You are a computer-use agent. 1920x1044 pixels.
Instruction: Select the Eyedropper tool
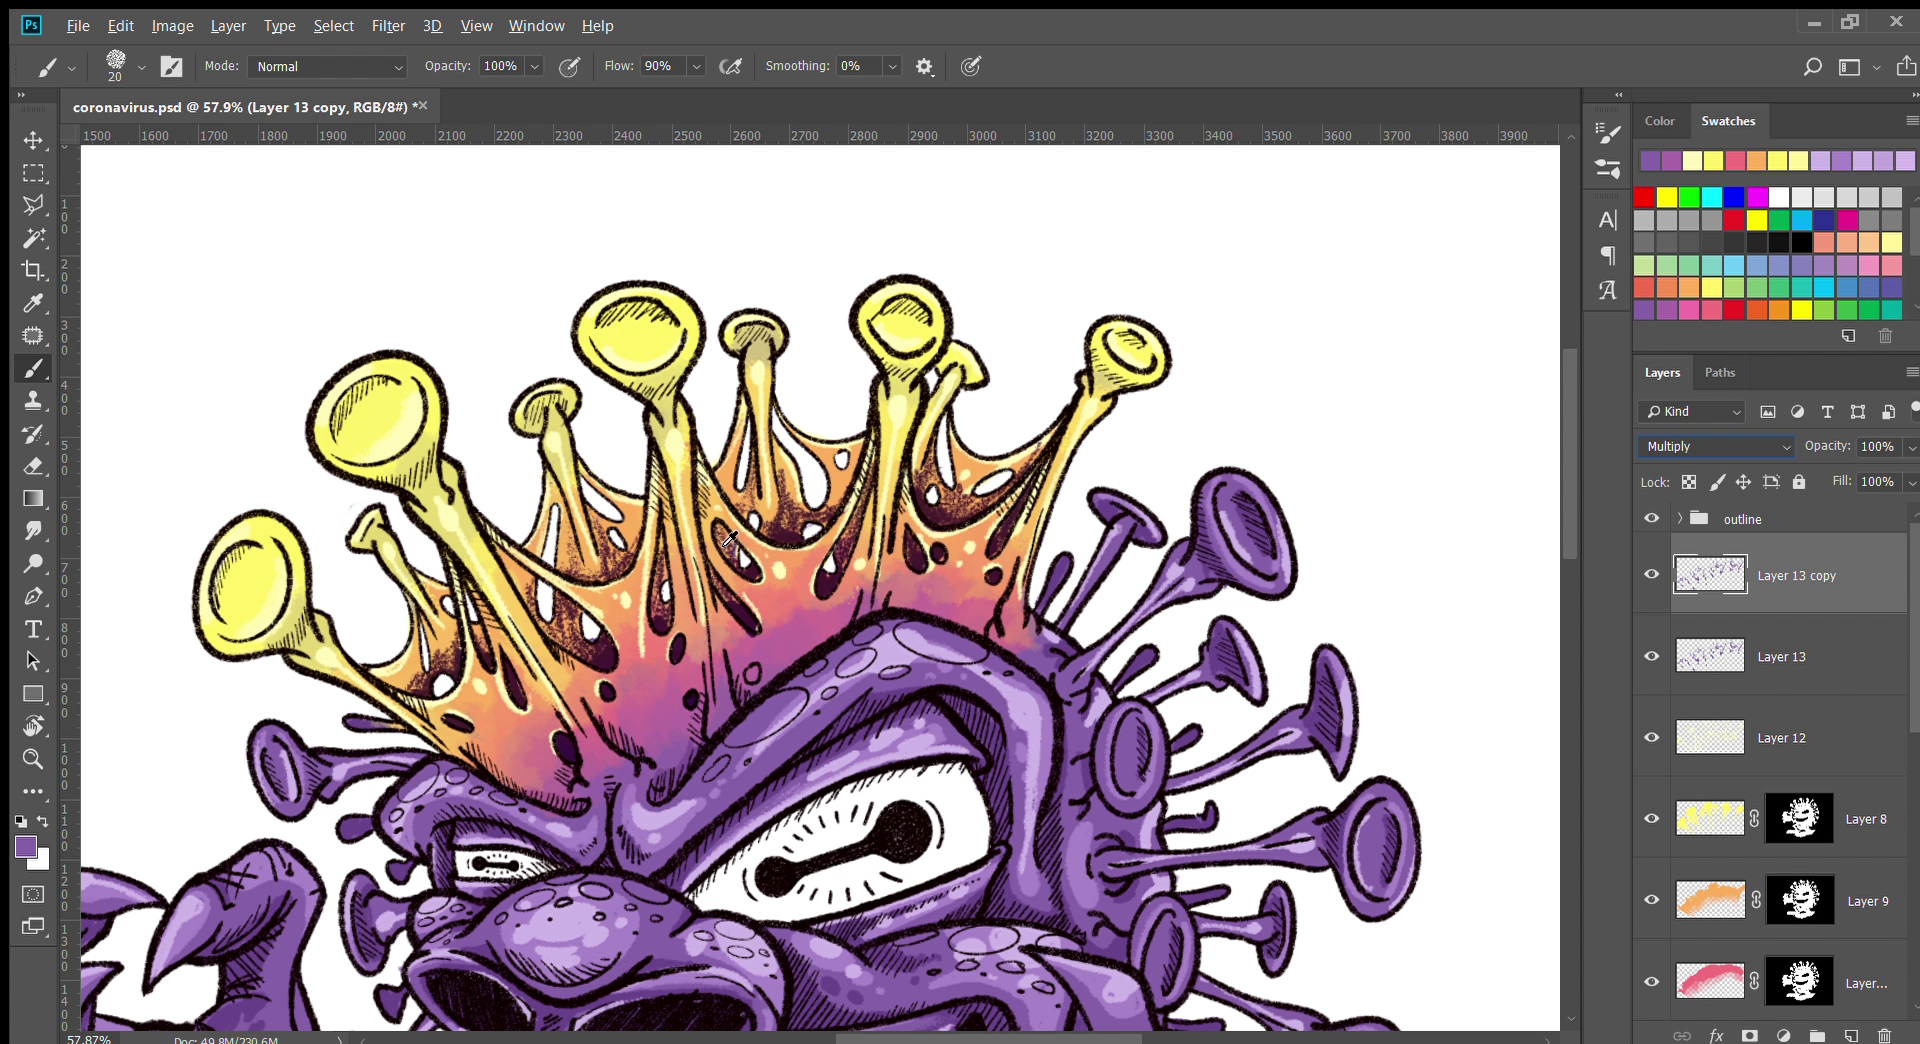click(x=33, y=303)
